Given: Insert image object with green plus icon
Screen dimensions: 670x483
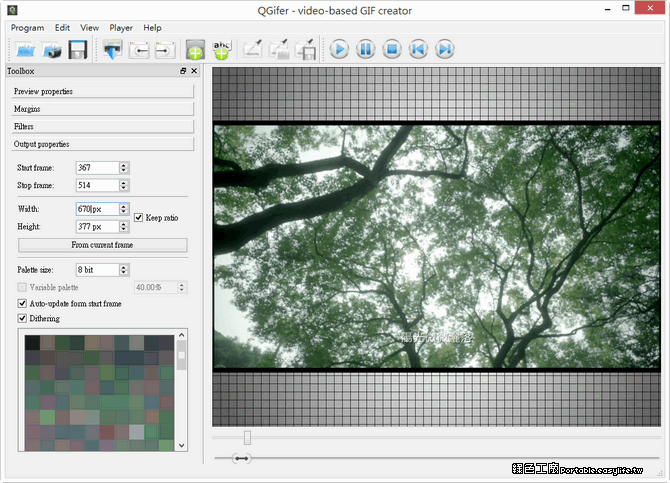Looking at the screenshot, I should pos(195,50).
